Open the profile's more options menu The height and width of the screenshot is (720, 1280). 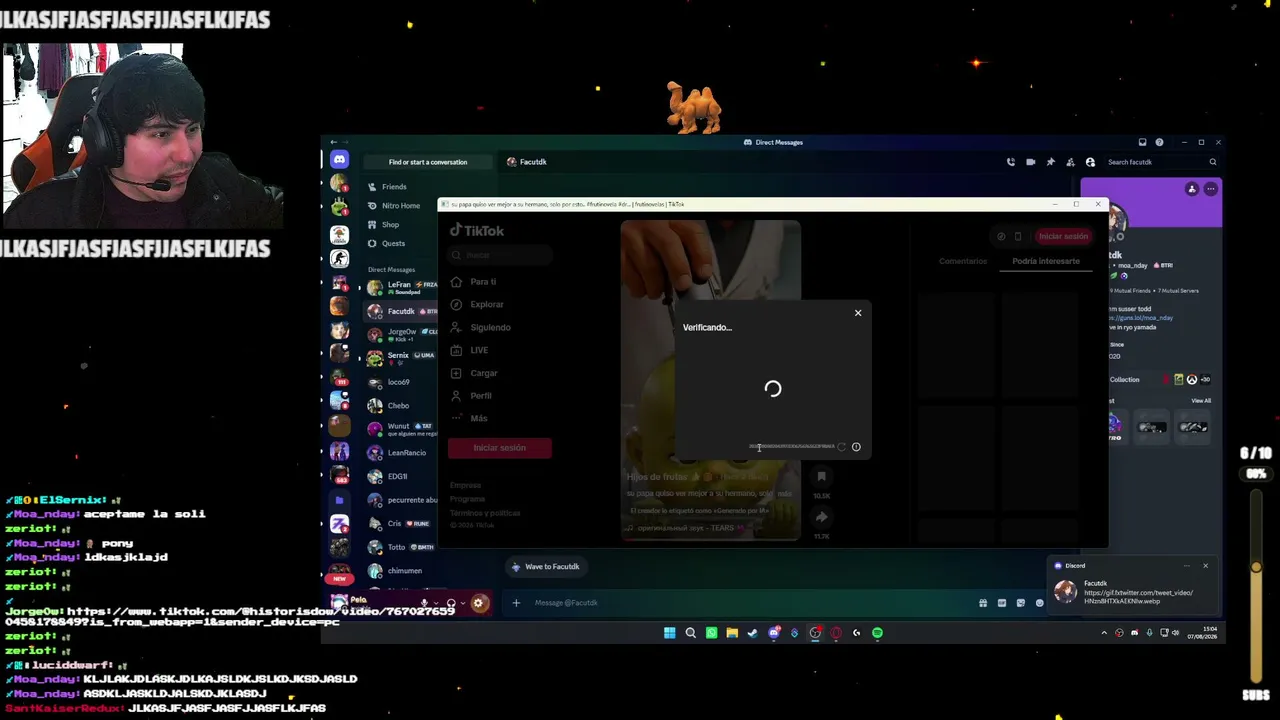1211,189
